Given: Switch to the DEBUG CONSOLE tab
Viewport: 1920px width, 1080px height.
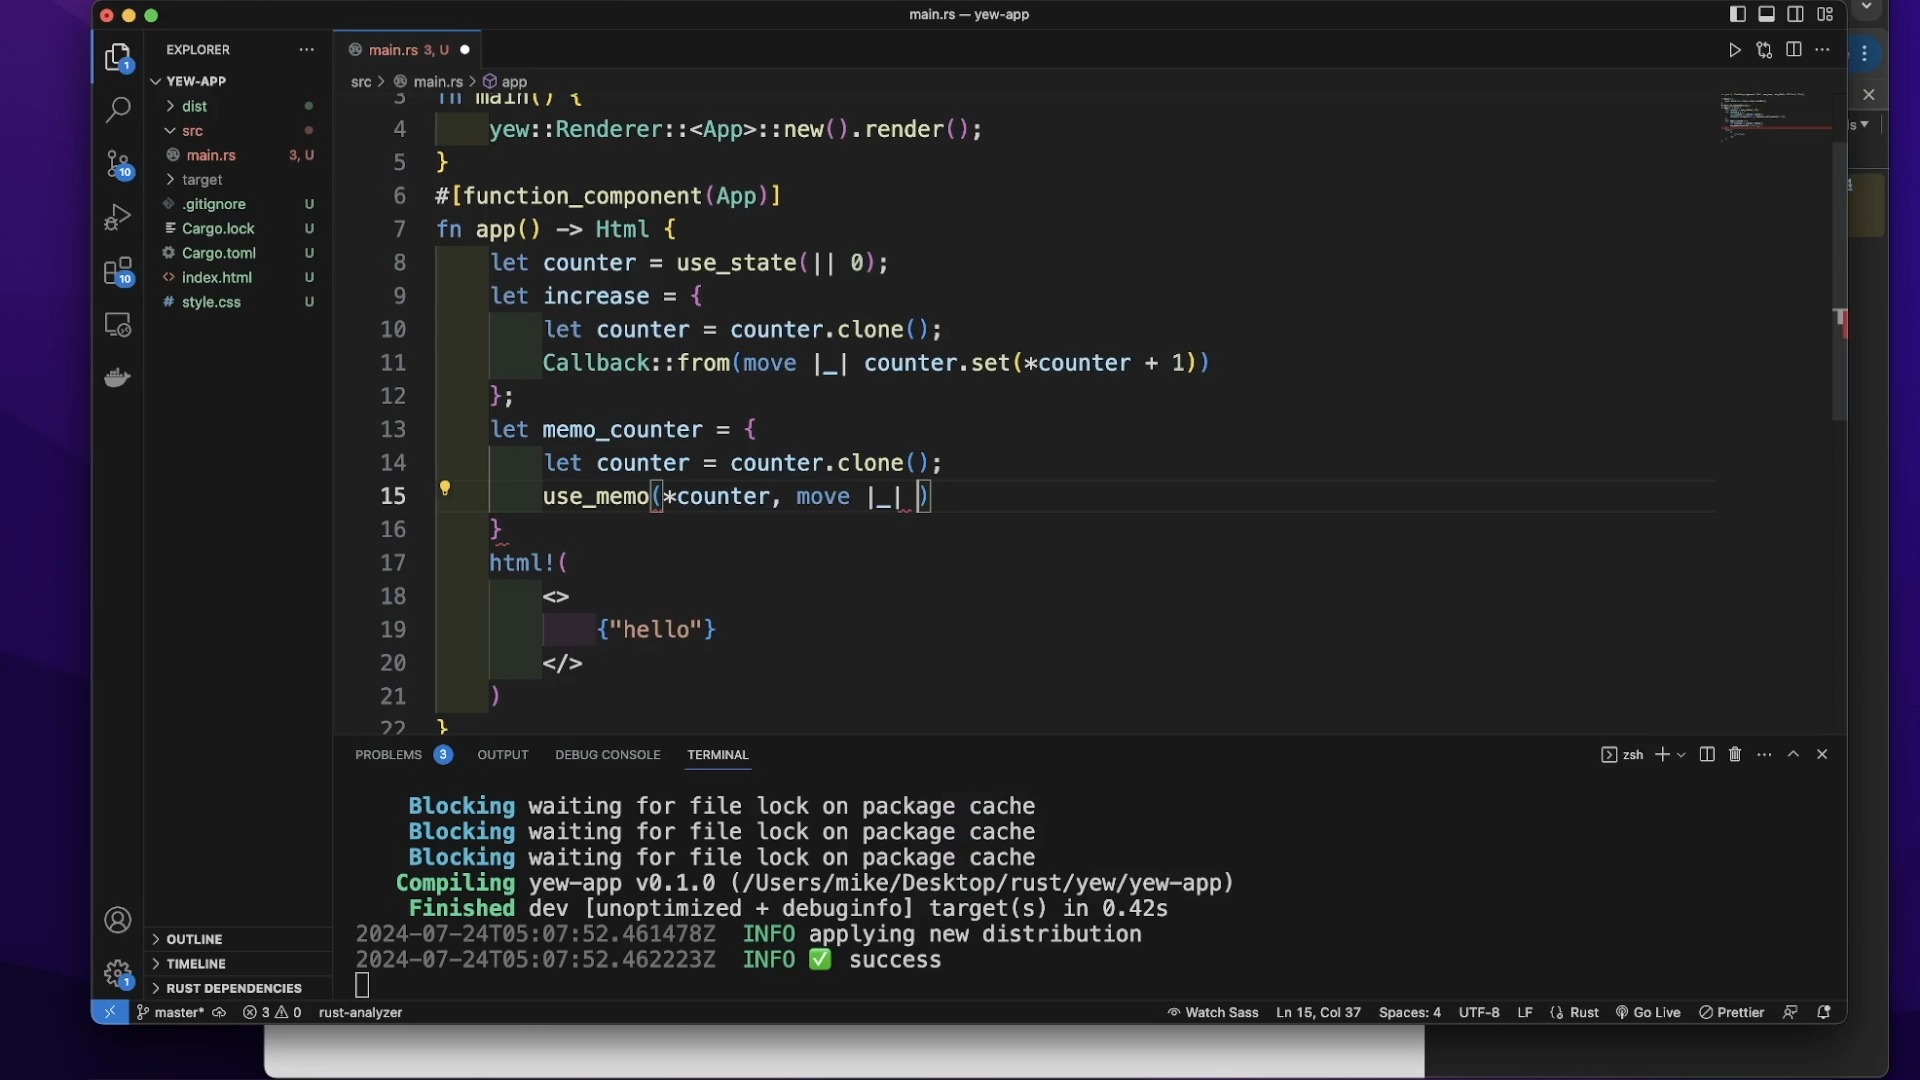Looking at the screenshot, I should [608, 755].
